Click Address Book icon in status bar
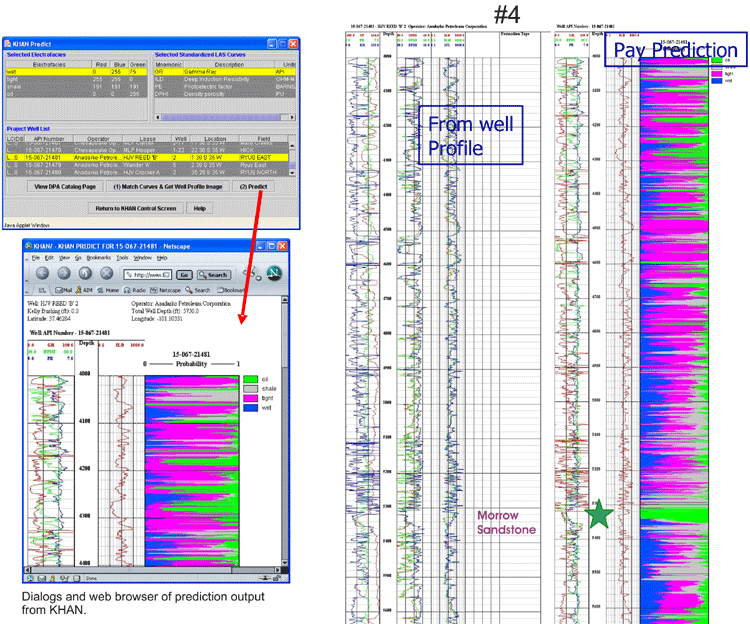750x624 pixels. click(64, 579)
